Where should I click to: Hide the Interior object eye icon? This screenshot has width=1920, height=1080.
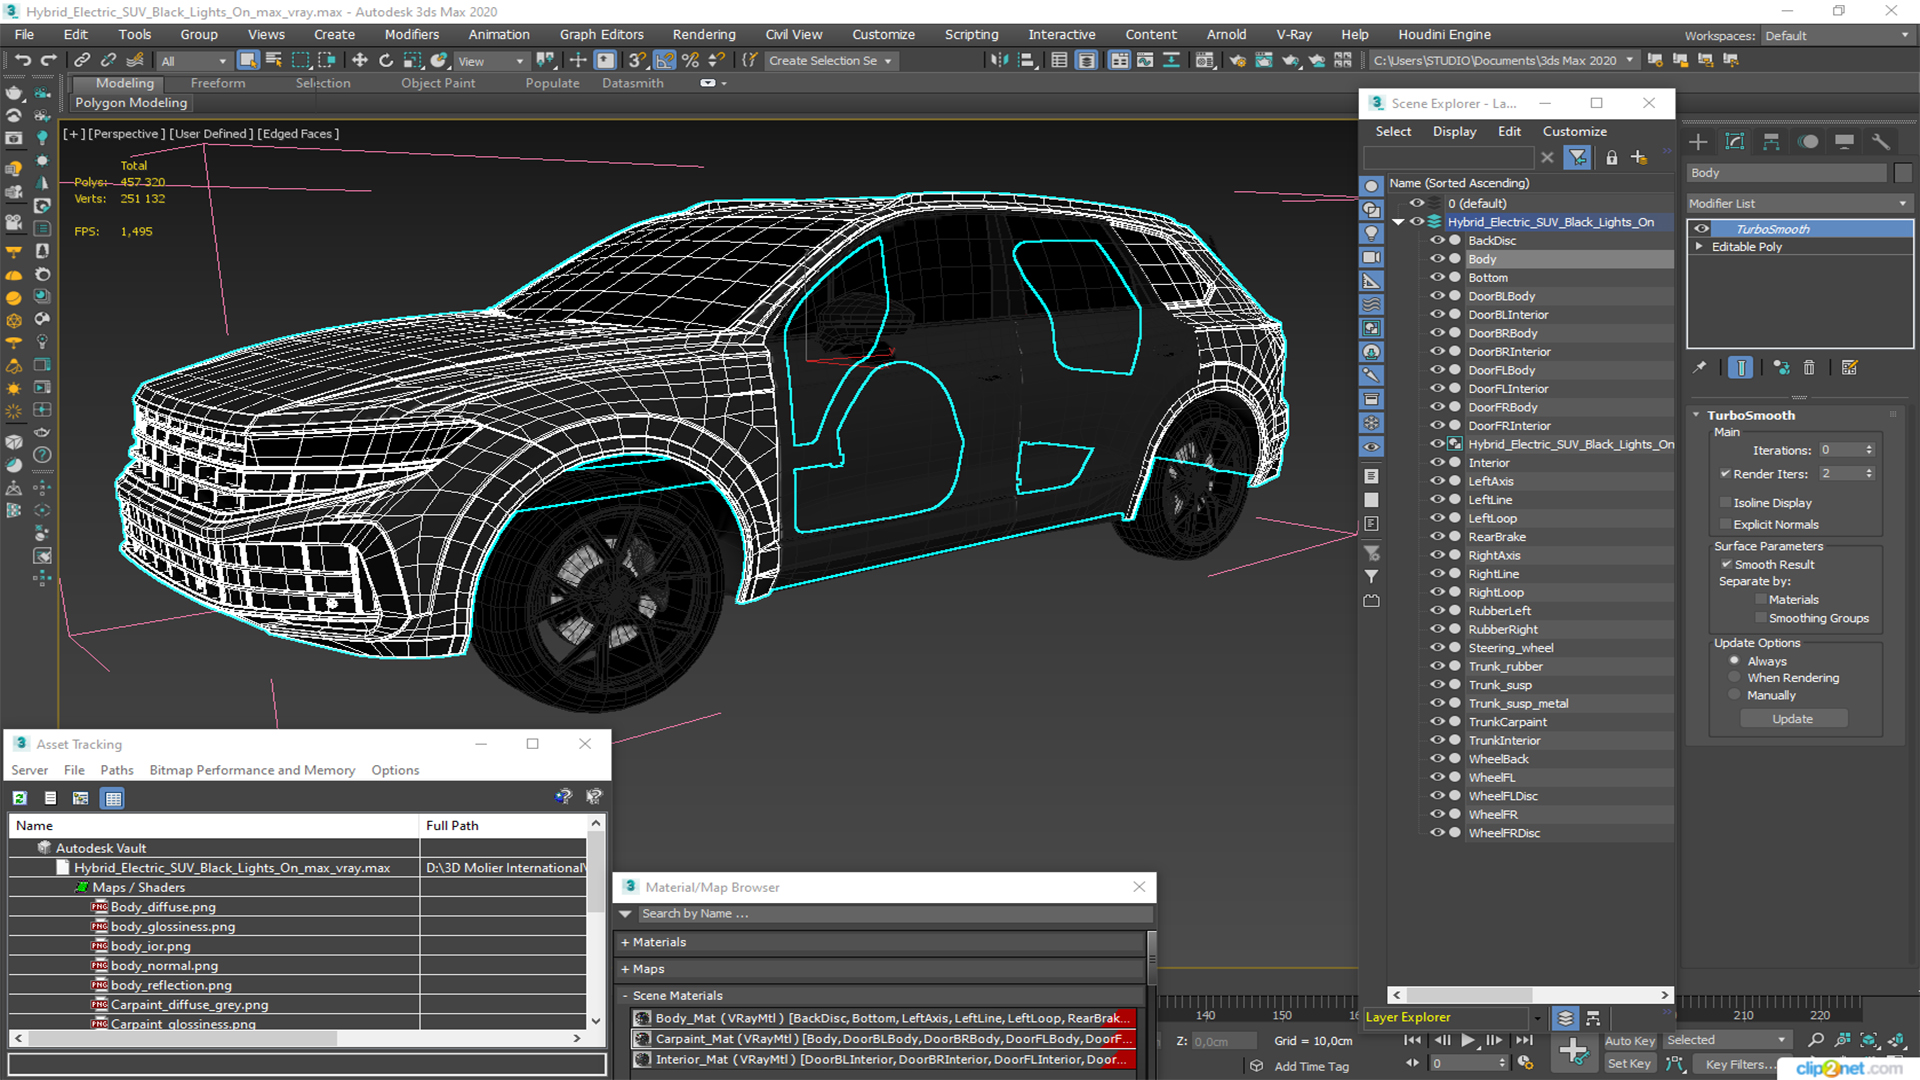pyautogui.click(x=1437, y=463)
